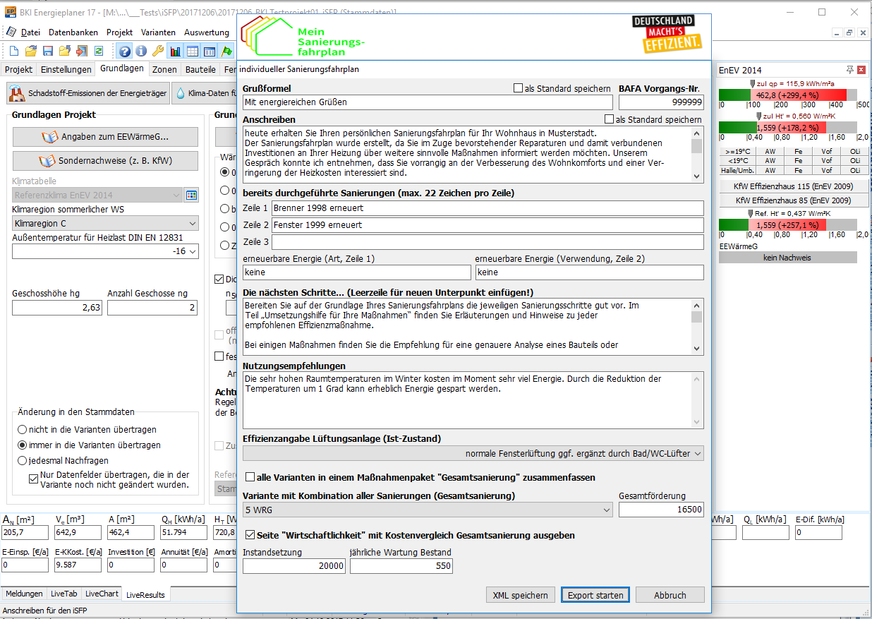Click the BAFA Vorgangs-Nr. input field
The height and width of the screenshot is (619, 872).
click(x=661, y=102)
